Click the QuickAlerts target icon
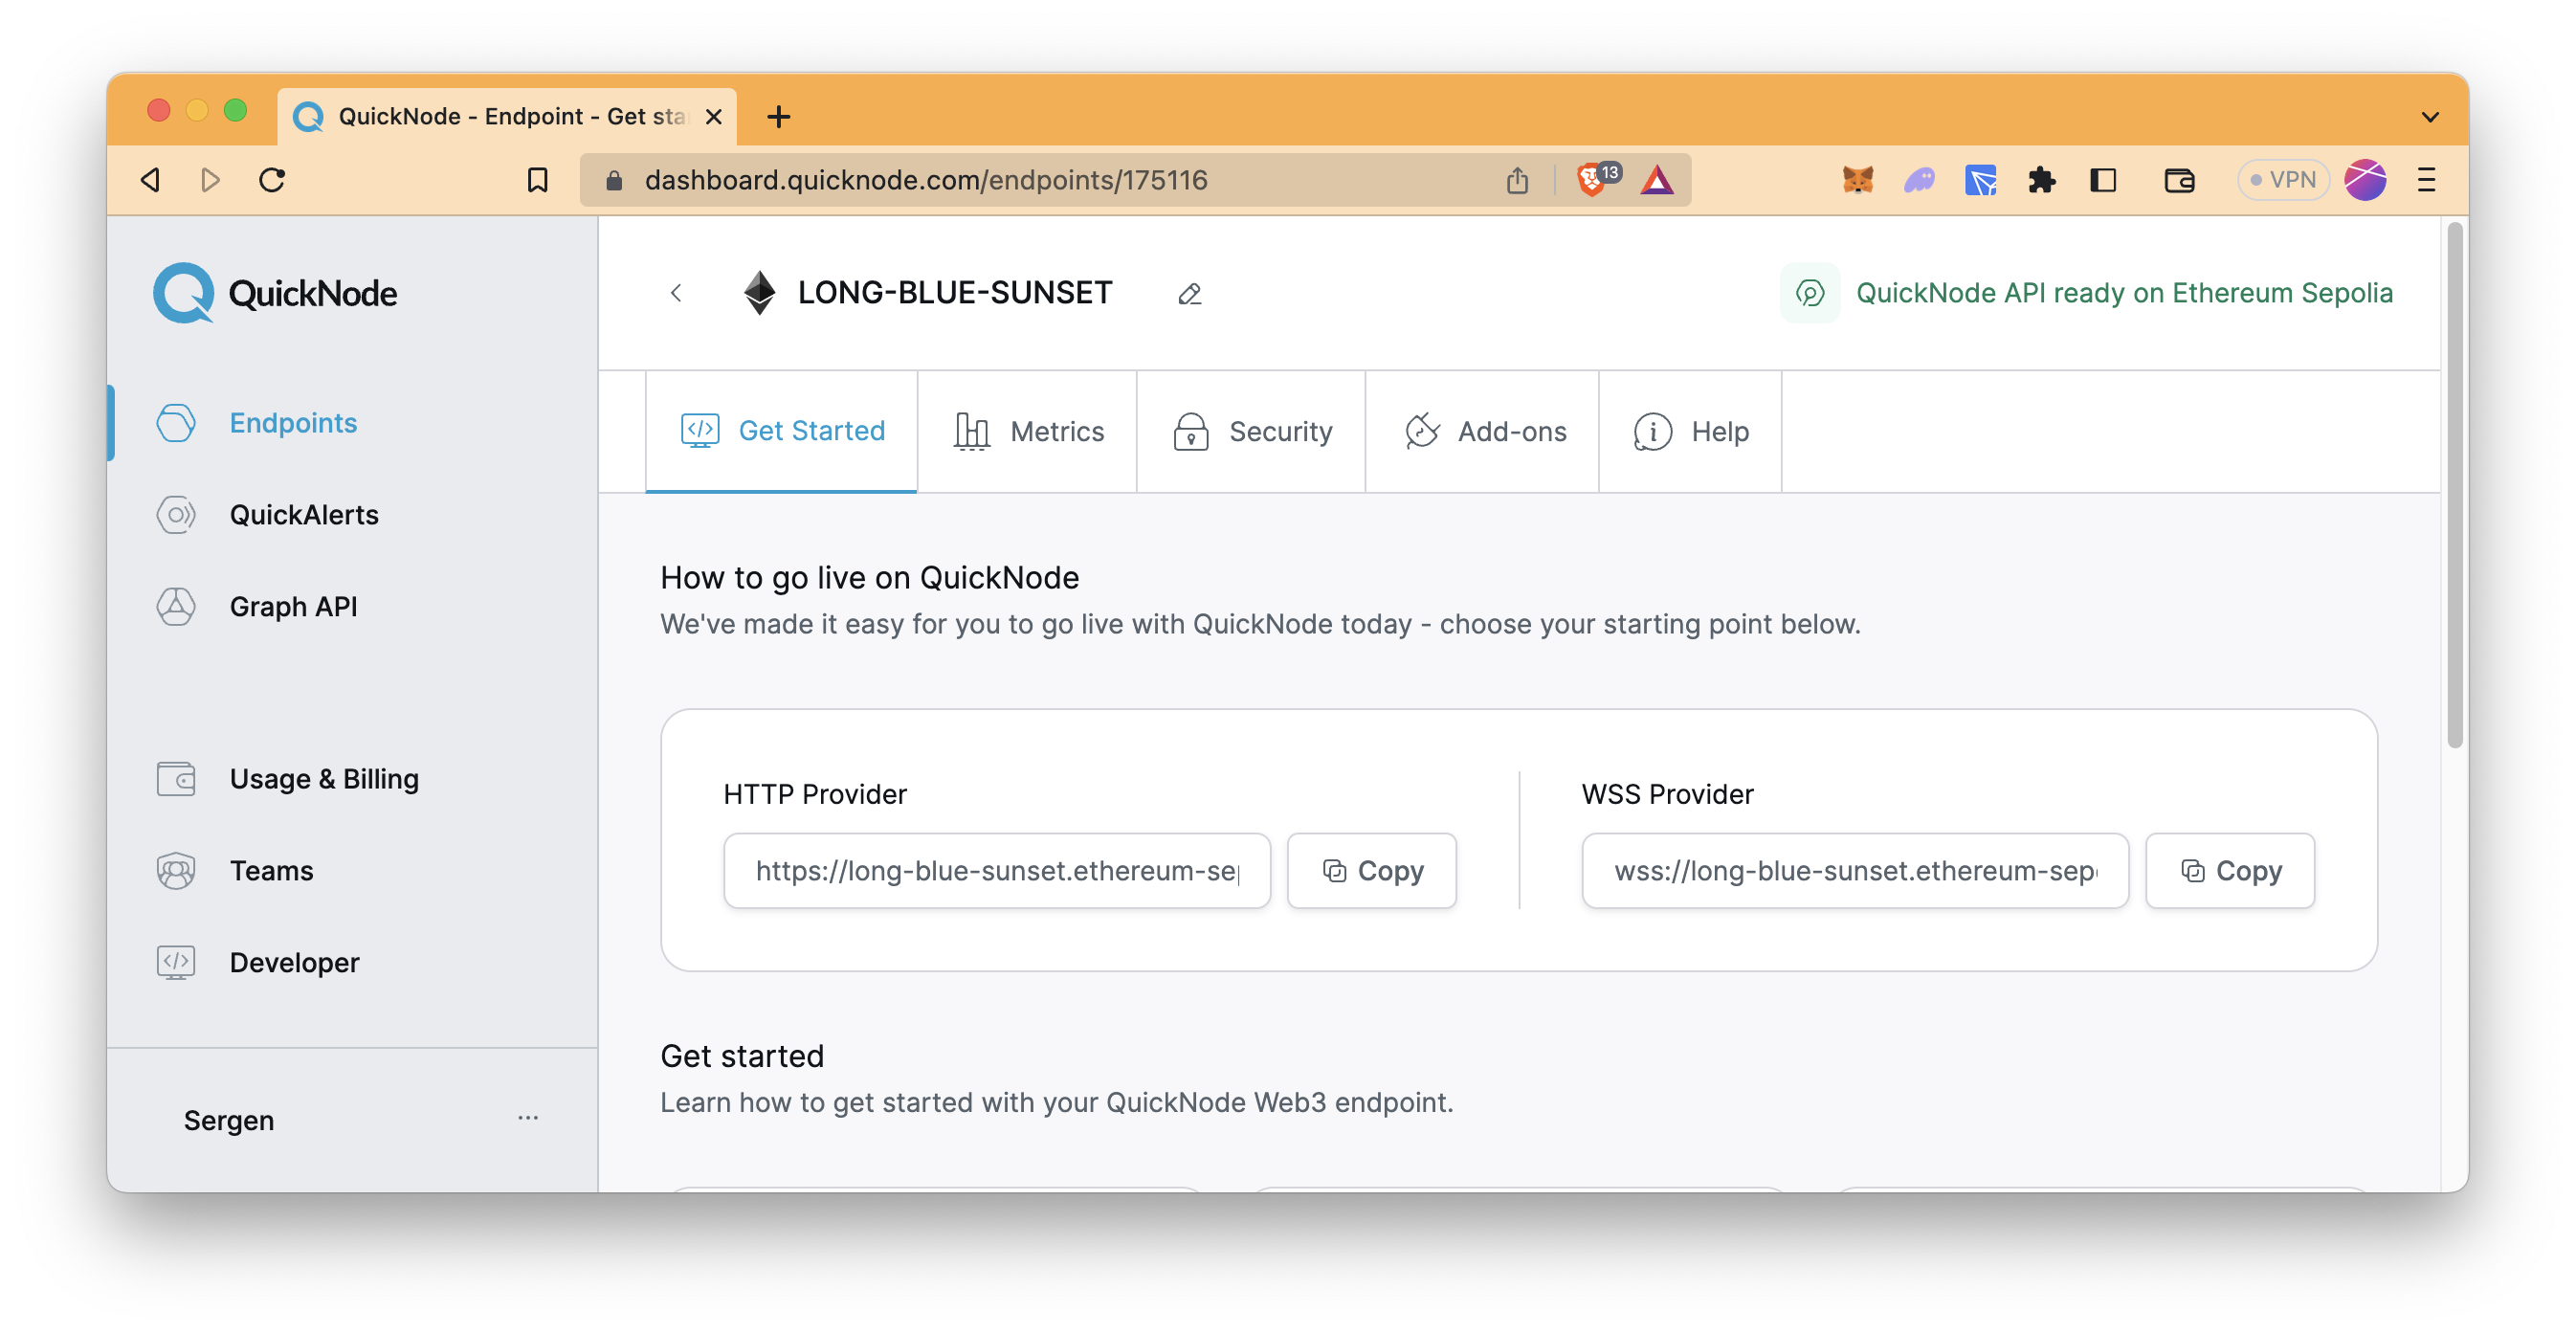The image size is (2576, 1334). coord(176,515)
